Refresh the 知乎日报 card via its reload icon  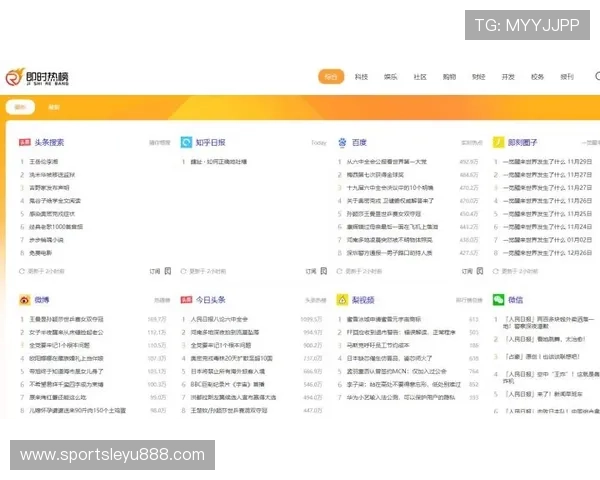(183, 271)
